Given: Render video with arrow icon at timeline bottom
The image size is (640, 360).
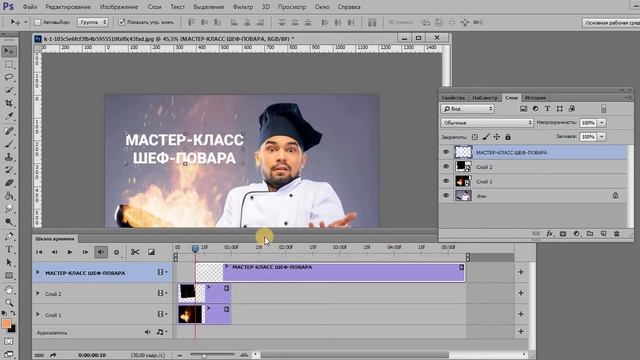Looking at the screenshot, I should [53, 355].
